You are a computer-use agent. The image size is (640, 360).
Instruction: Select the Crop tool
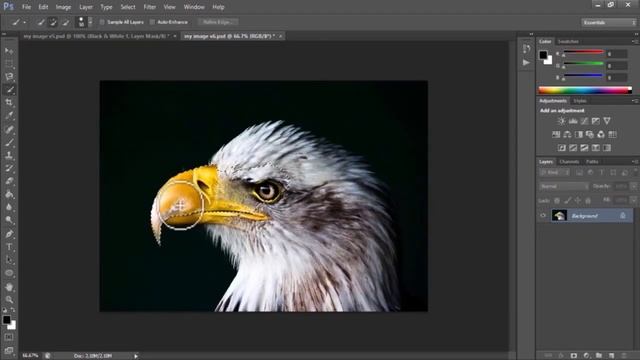tap(9, 102)
